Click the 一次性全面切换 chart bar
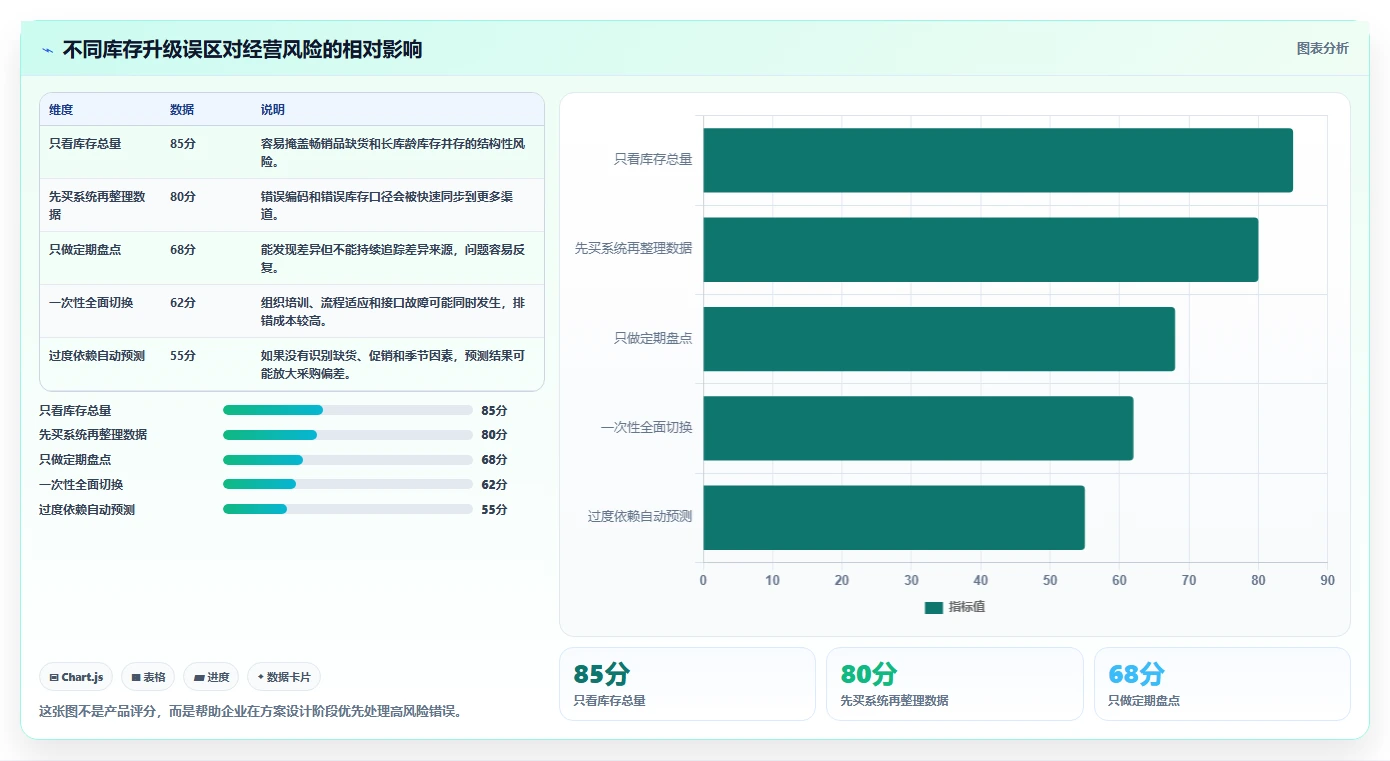Screen dimensions: 1390x761 point(918,428)
